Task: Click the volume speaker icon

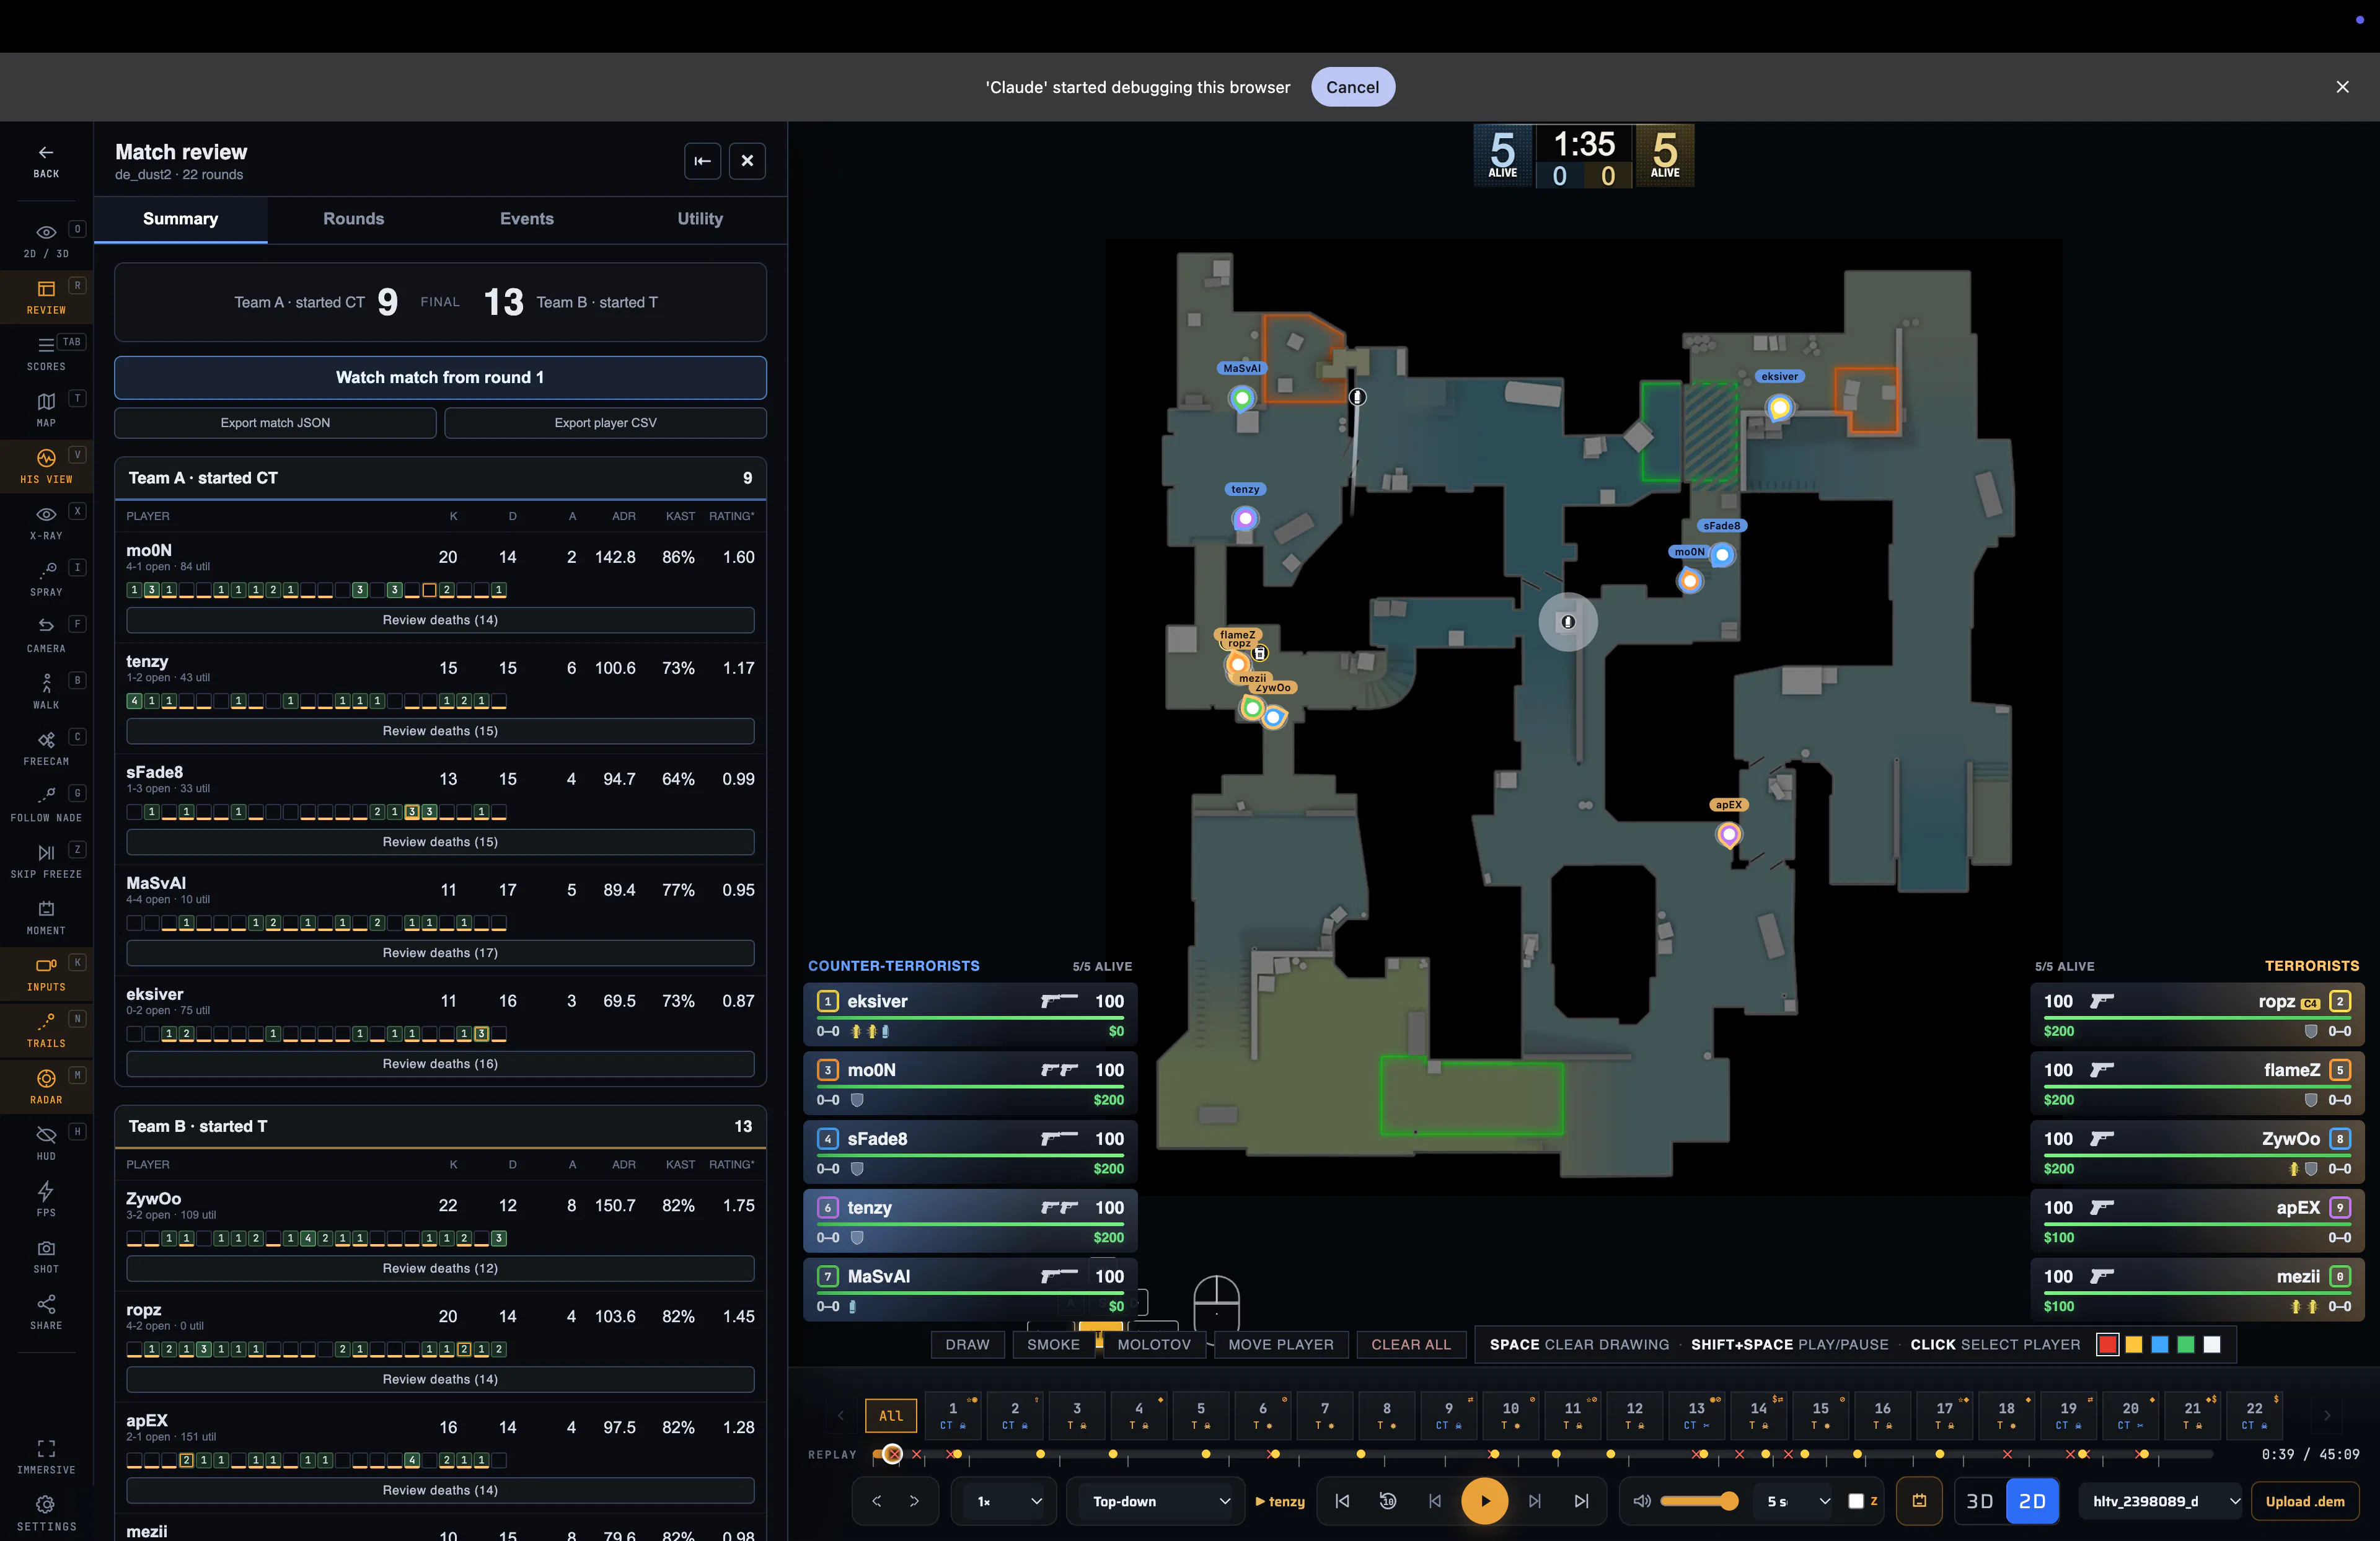Action: [1641, 1501]
